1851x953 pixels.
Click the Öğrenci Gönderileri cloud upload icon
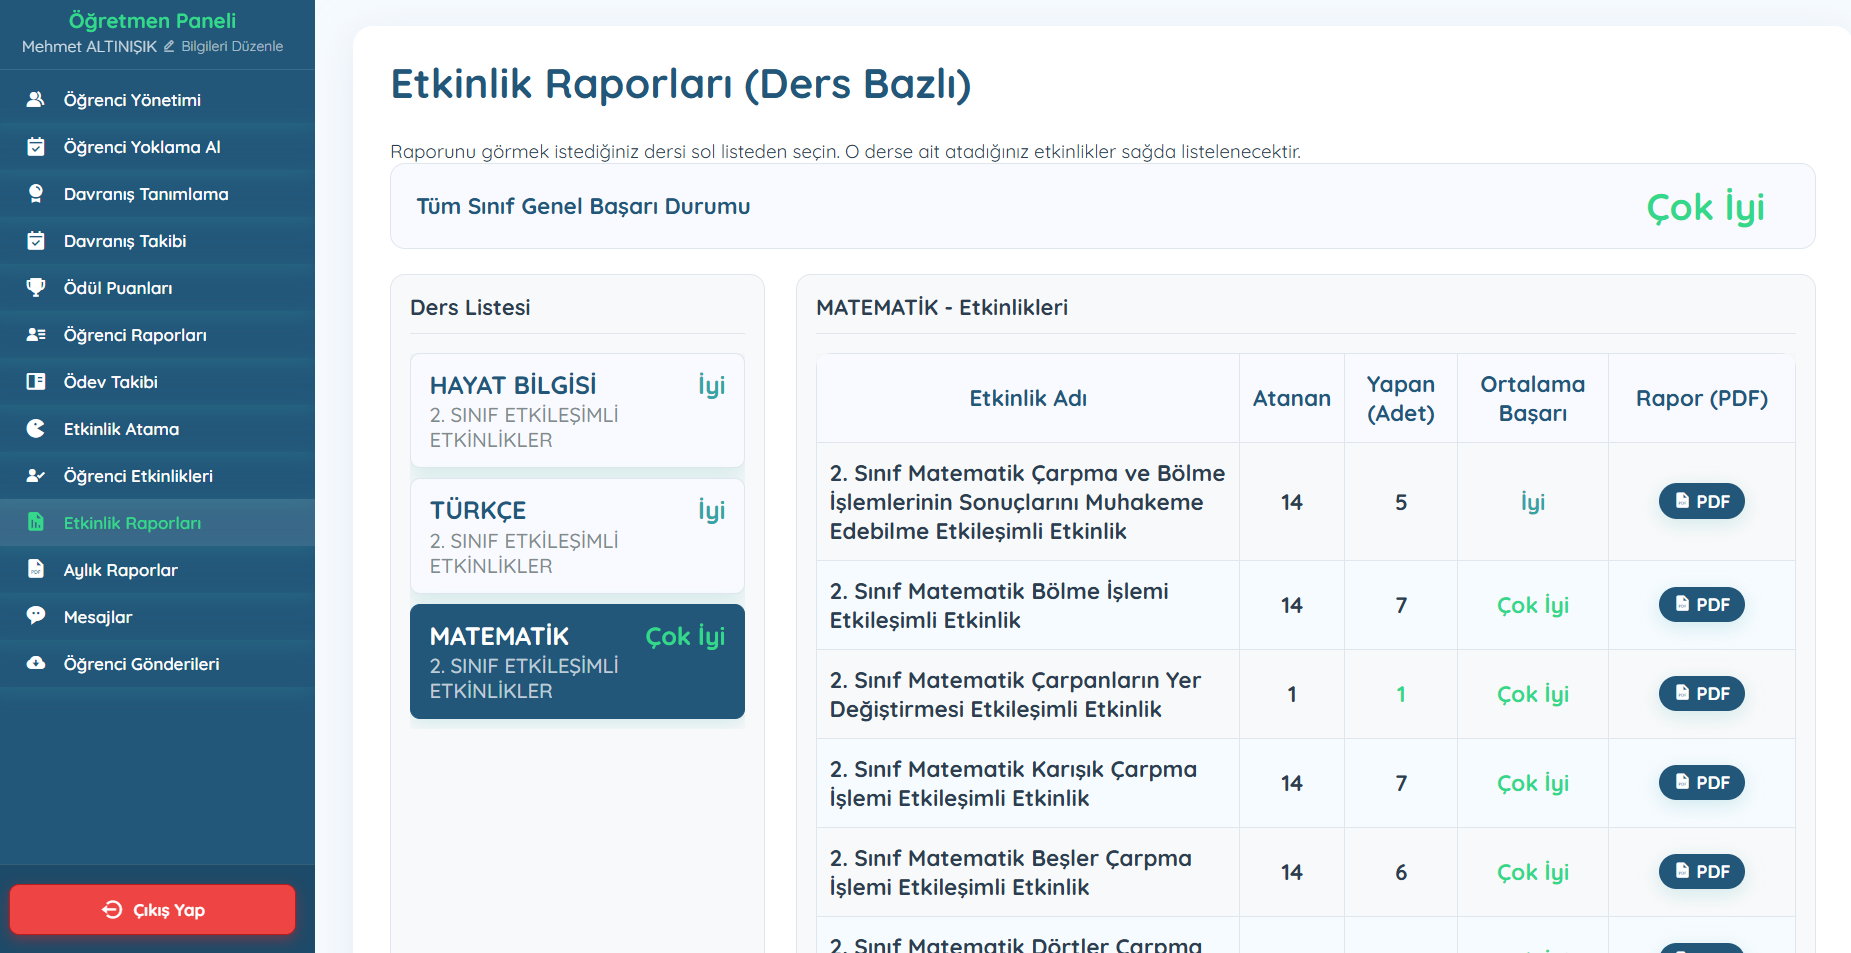36,664
